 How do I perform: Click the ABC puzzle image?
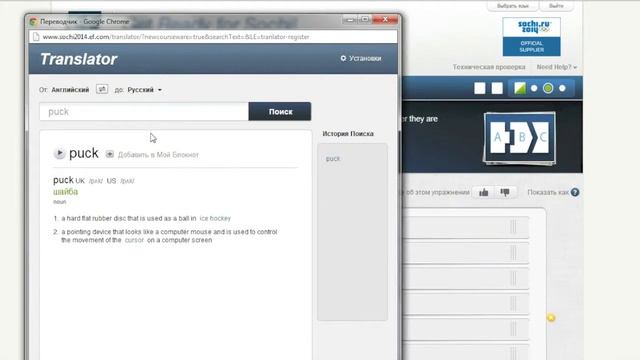coord(520,138)
